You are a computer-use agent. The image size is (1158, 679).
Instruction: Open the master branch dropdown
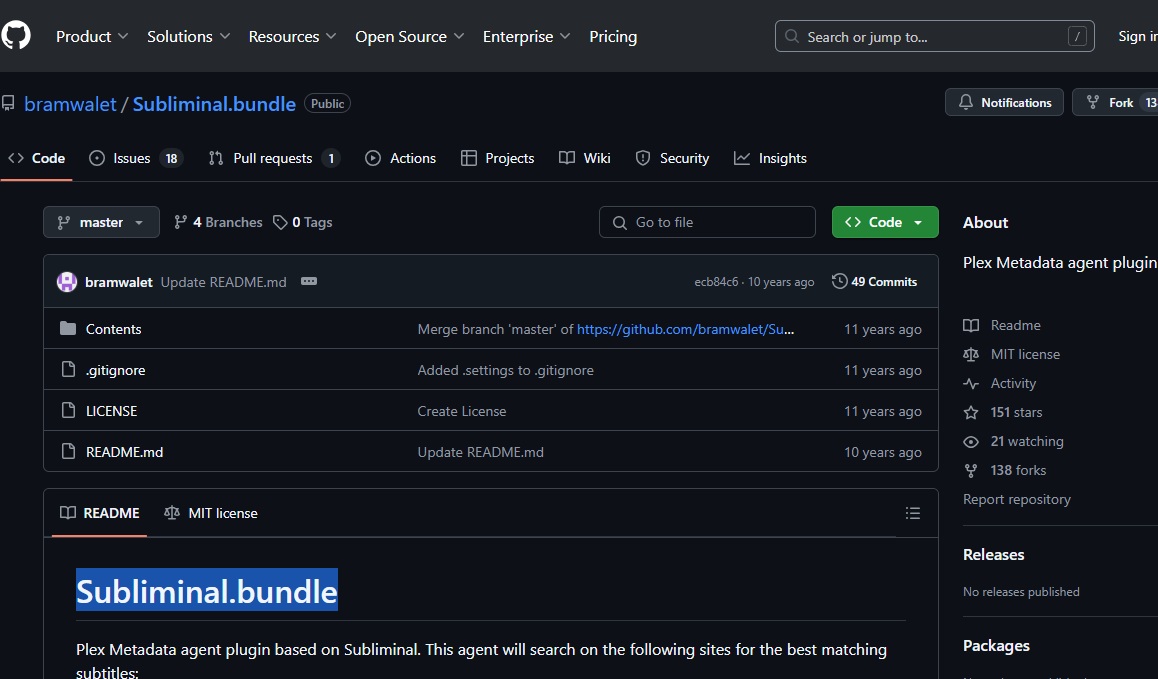(100, 222)
